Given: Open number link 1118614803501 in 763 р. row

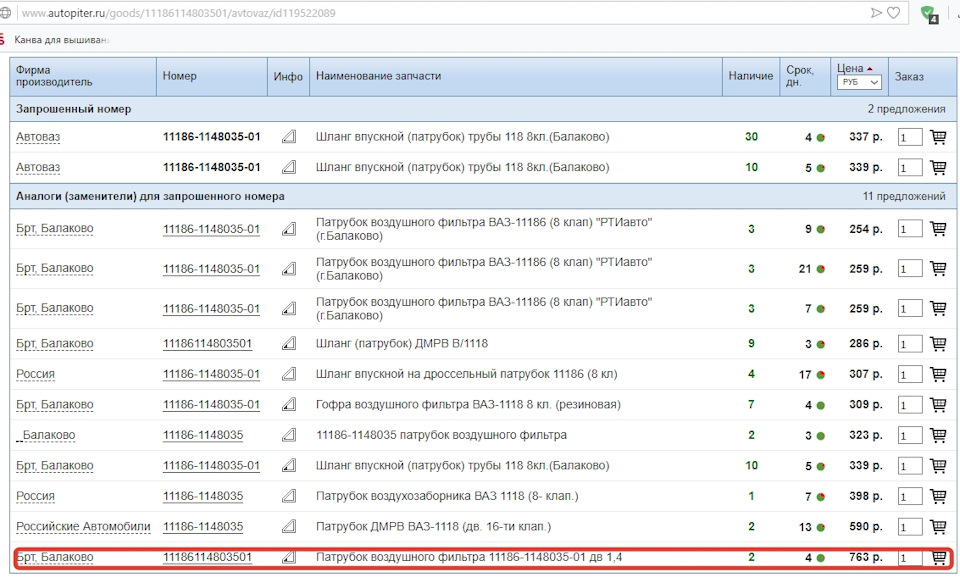Looking at the screenshot, I should point(207,557).
